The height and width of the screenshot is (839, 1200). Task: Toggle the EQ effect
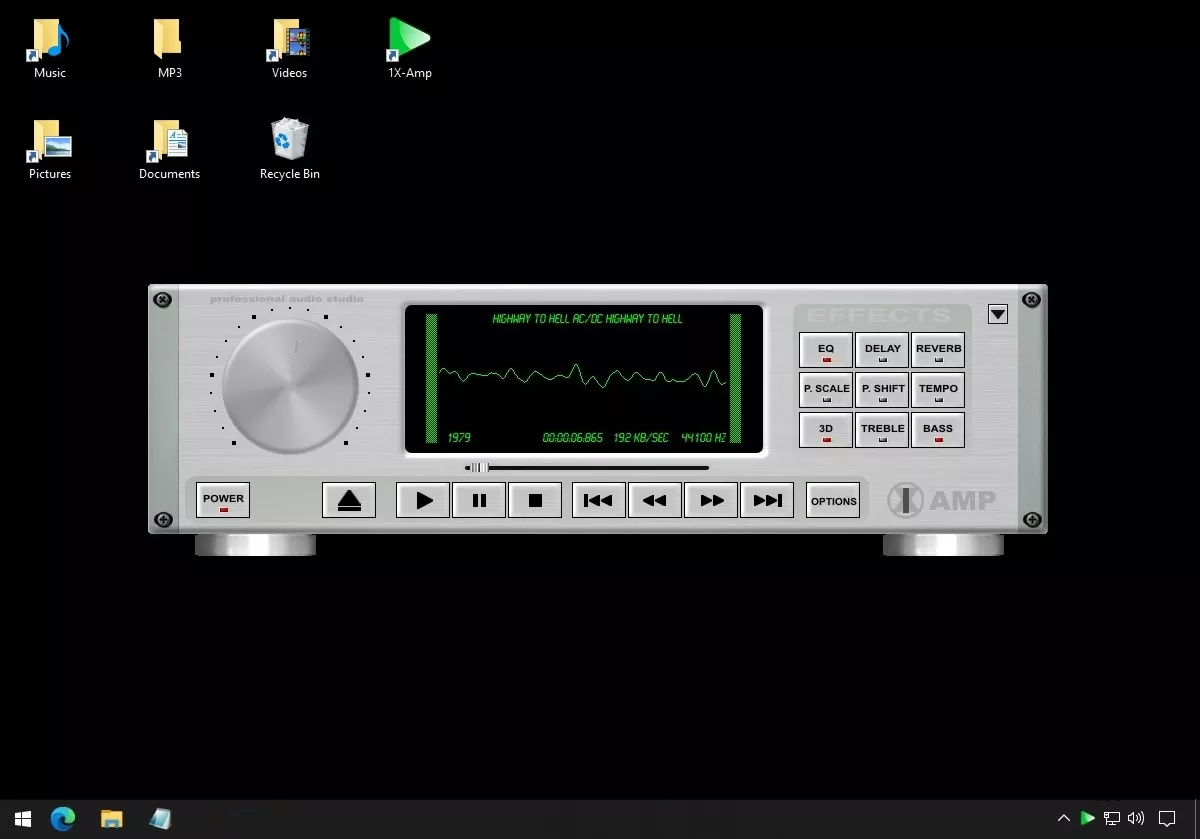pyautogui.click(x=826, y=350)
